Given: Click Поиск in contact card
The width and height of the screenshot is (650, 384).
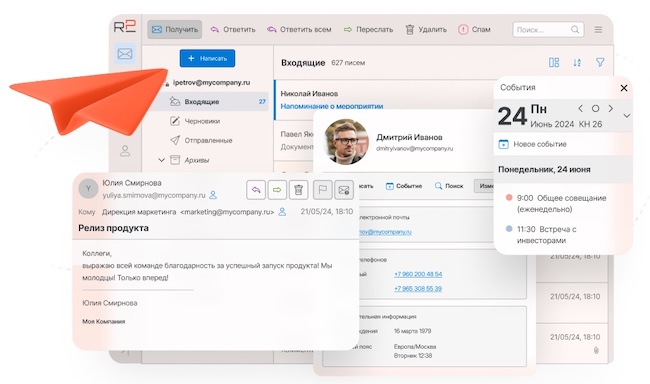Looking at the screenshot, I should (x=449, y=186).
